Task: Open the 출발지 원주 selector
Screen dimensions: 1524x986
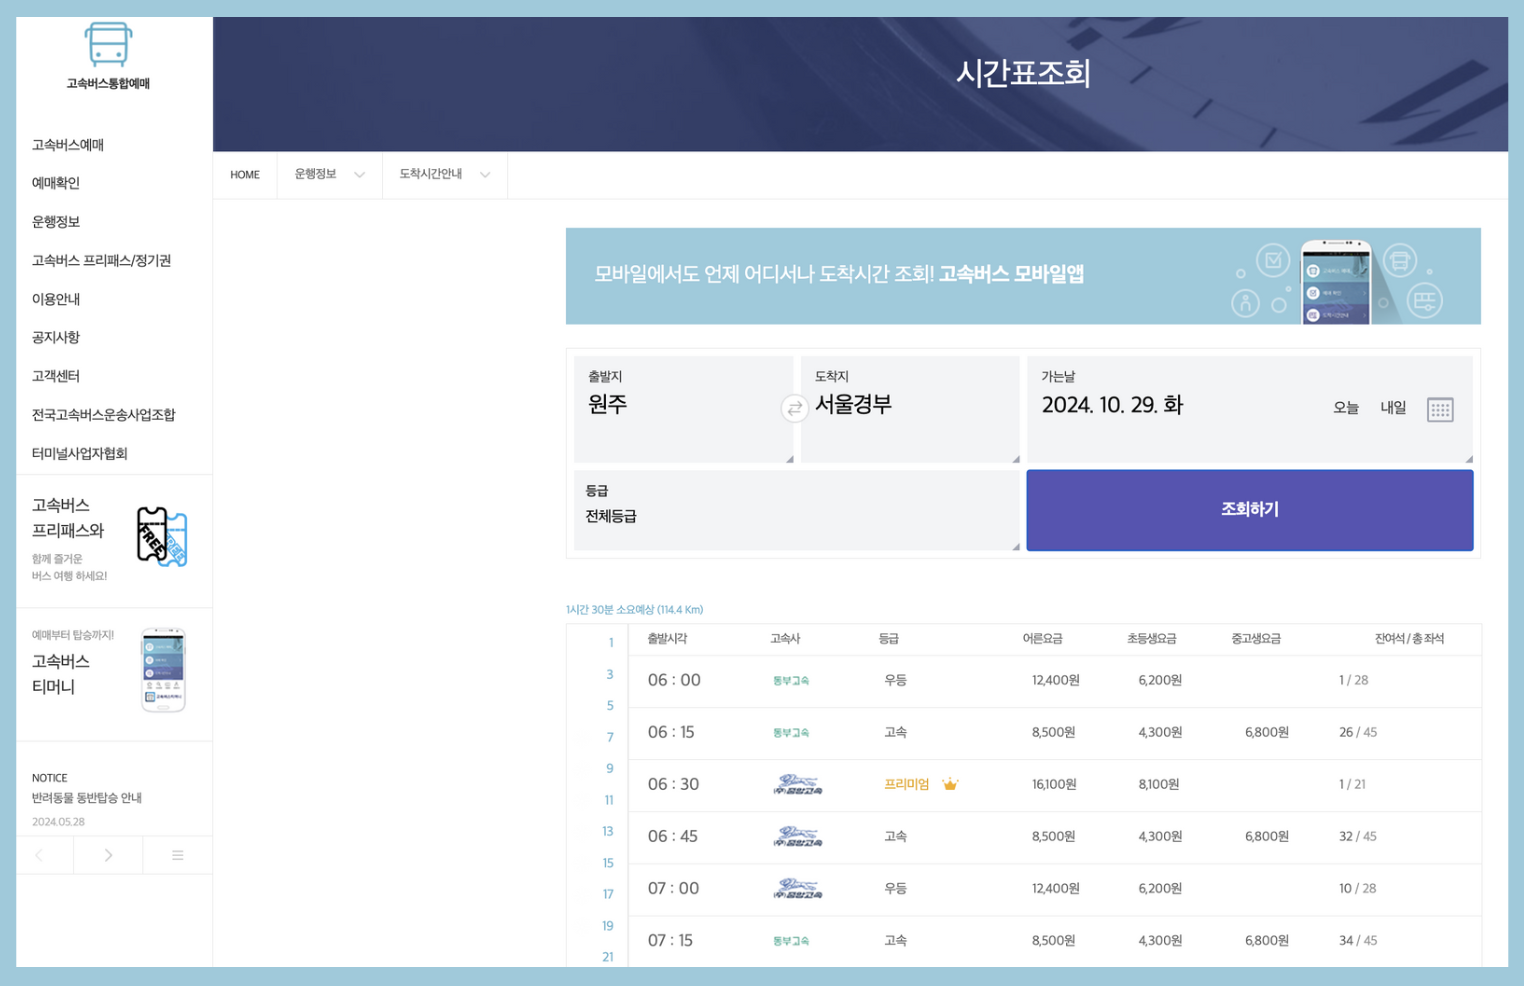Action: (x=684, y=409)
